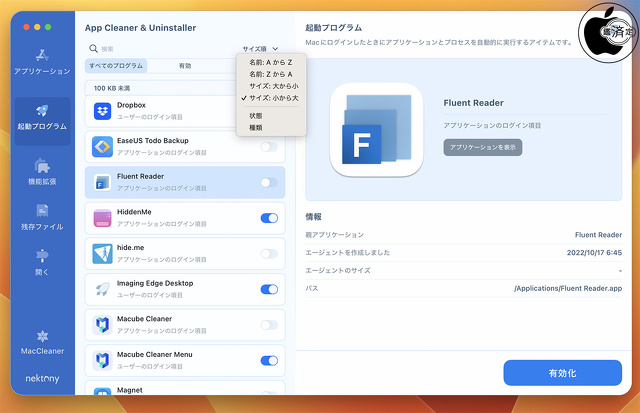Image resolution: width=640 pixels, height=413 pixels.
Task: Click the 親アプリケーション label
Action: tap(335, 235)
